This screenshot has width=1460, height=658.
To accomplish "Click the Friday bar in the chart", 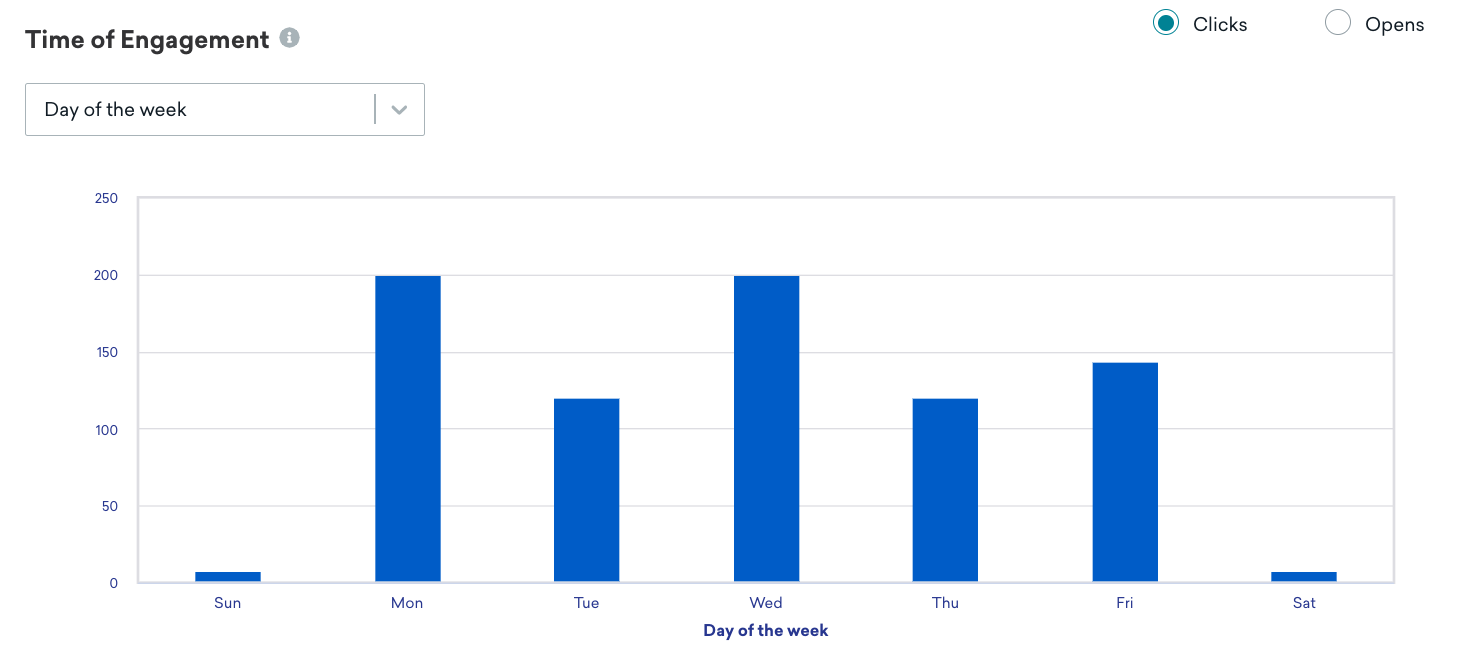I will [1125, 472].
